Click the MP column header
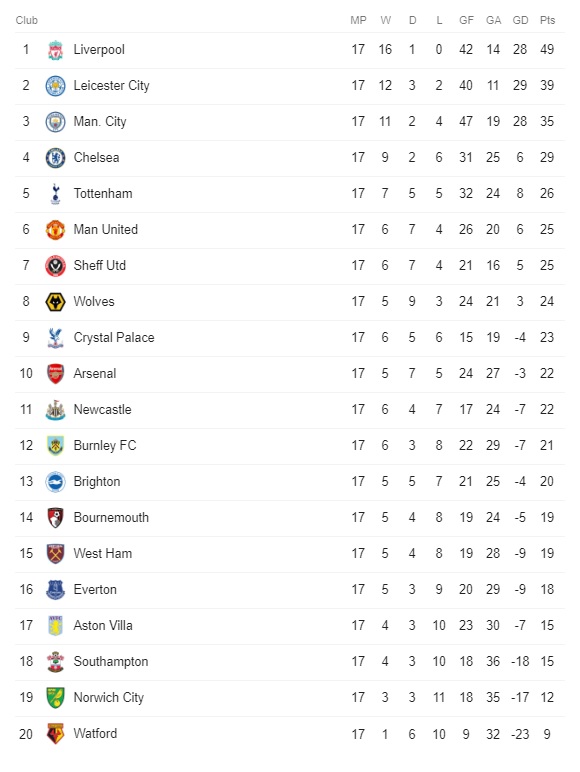The height and width of the screenshot is (772, 580). click(358, 20)
